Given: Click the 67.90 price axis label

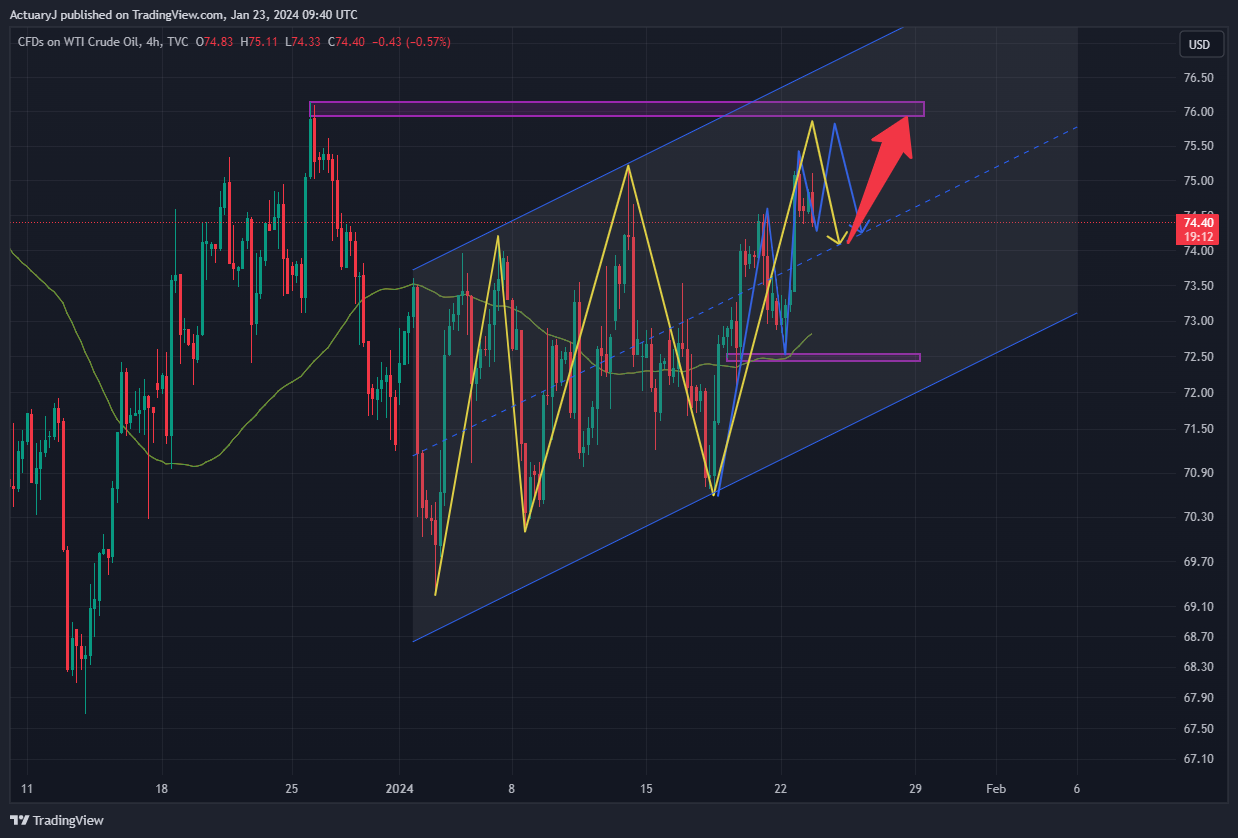Looking at the screenshot, I should [x=1199, y=698].
